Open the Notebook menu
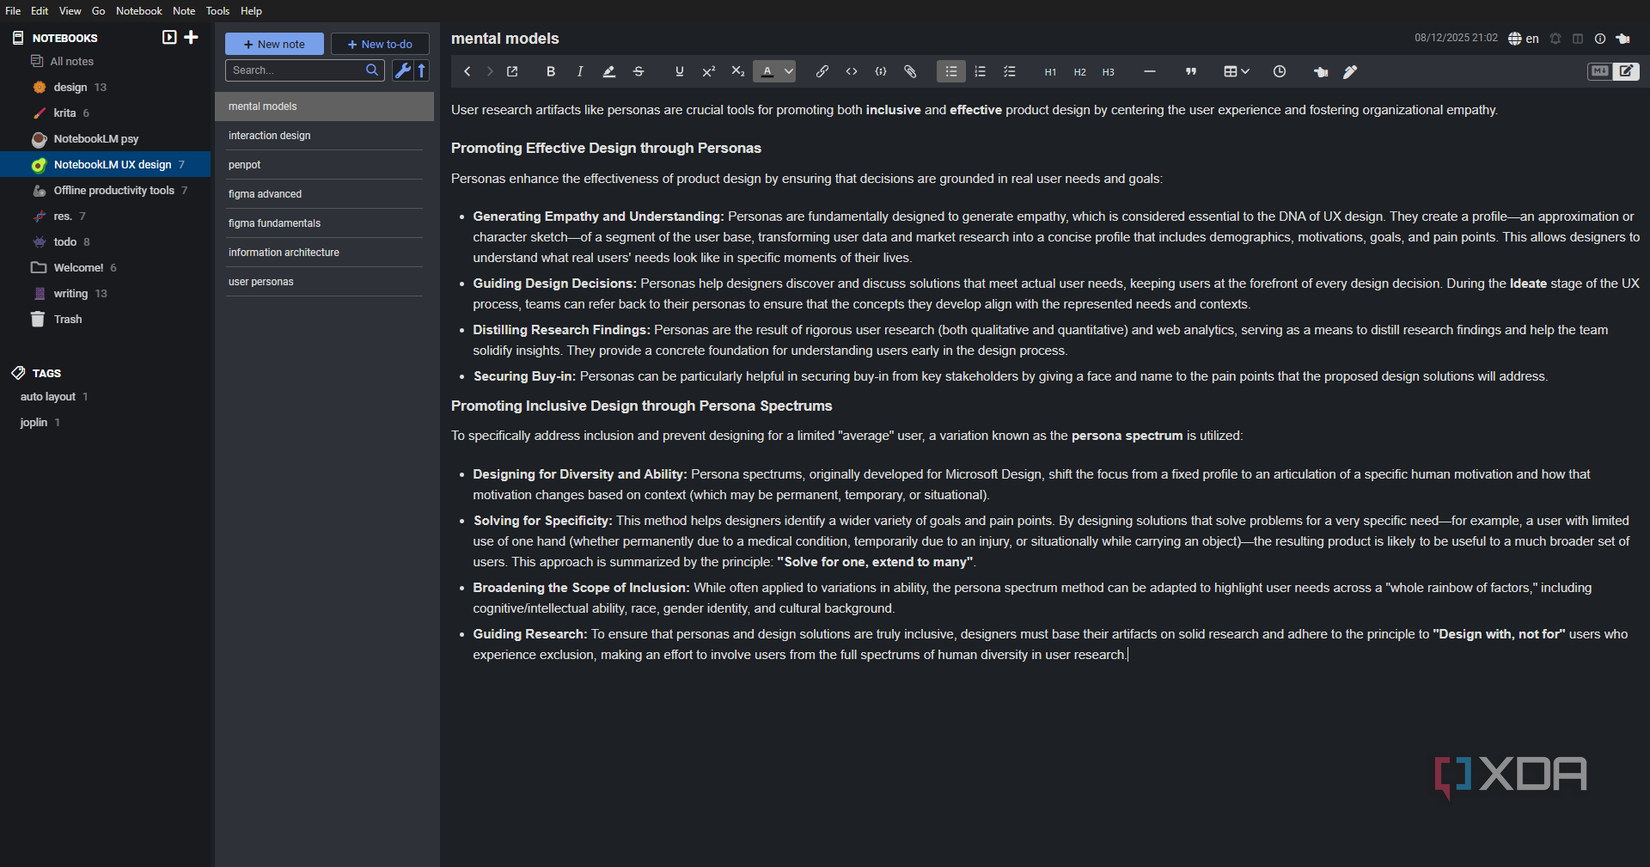The width and height of the screenshot is (1650, 867). [x=139, y=11]
